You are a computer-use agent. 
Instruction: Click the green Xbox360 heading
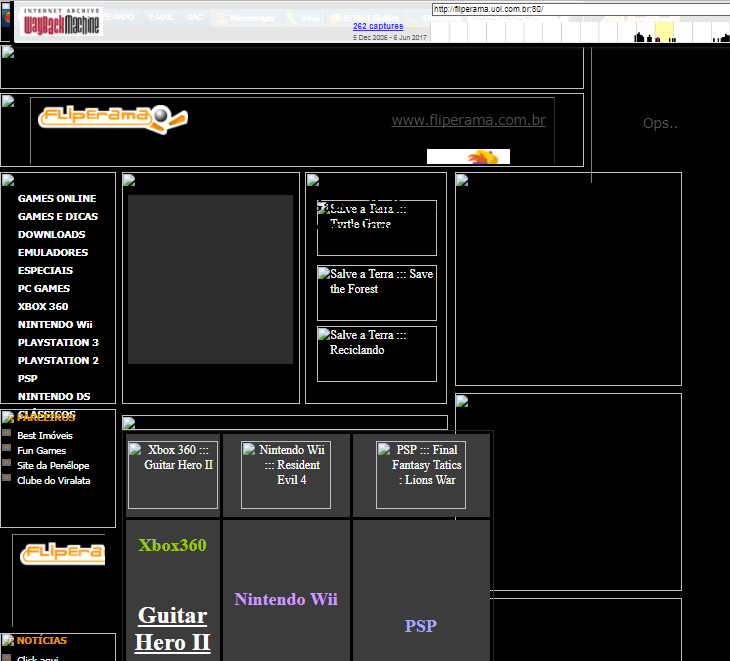click(172, 545)
